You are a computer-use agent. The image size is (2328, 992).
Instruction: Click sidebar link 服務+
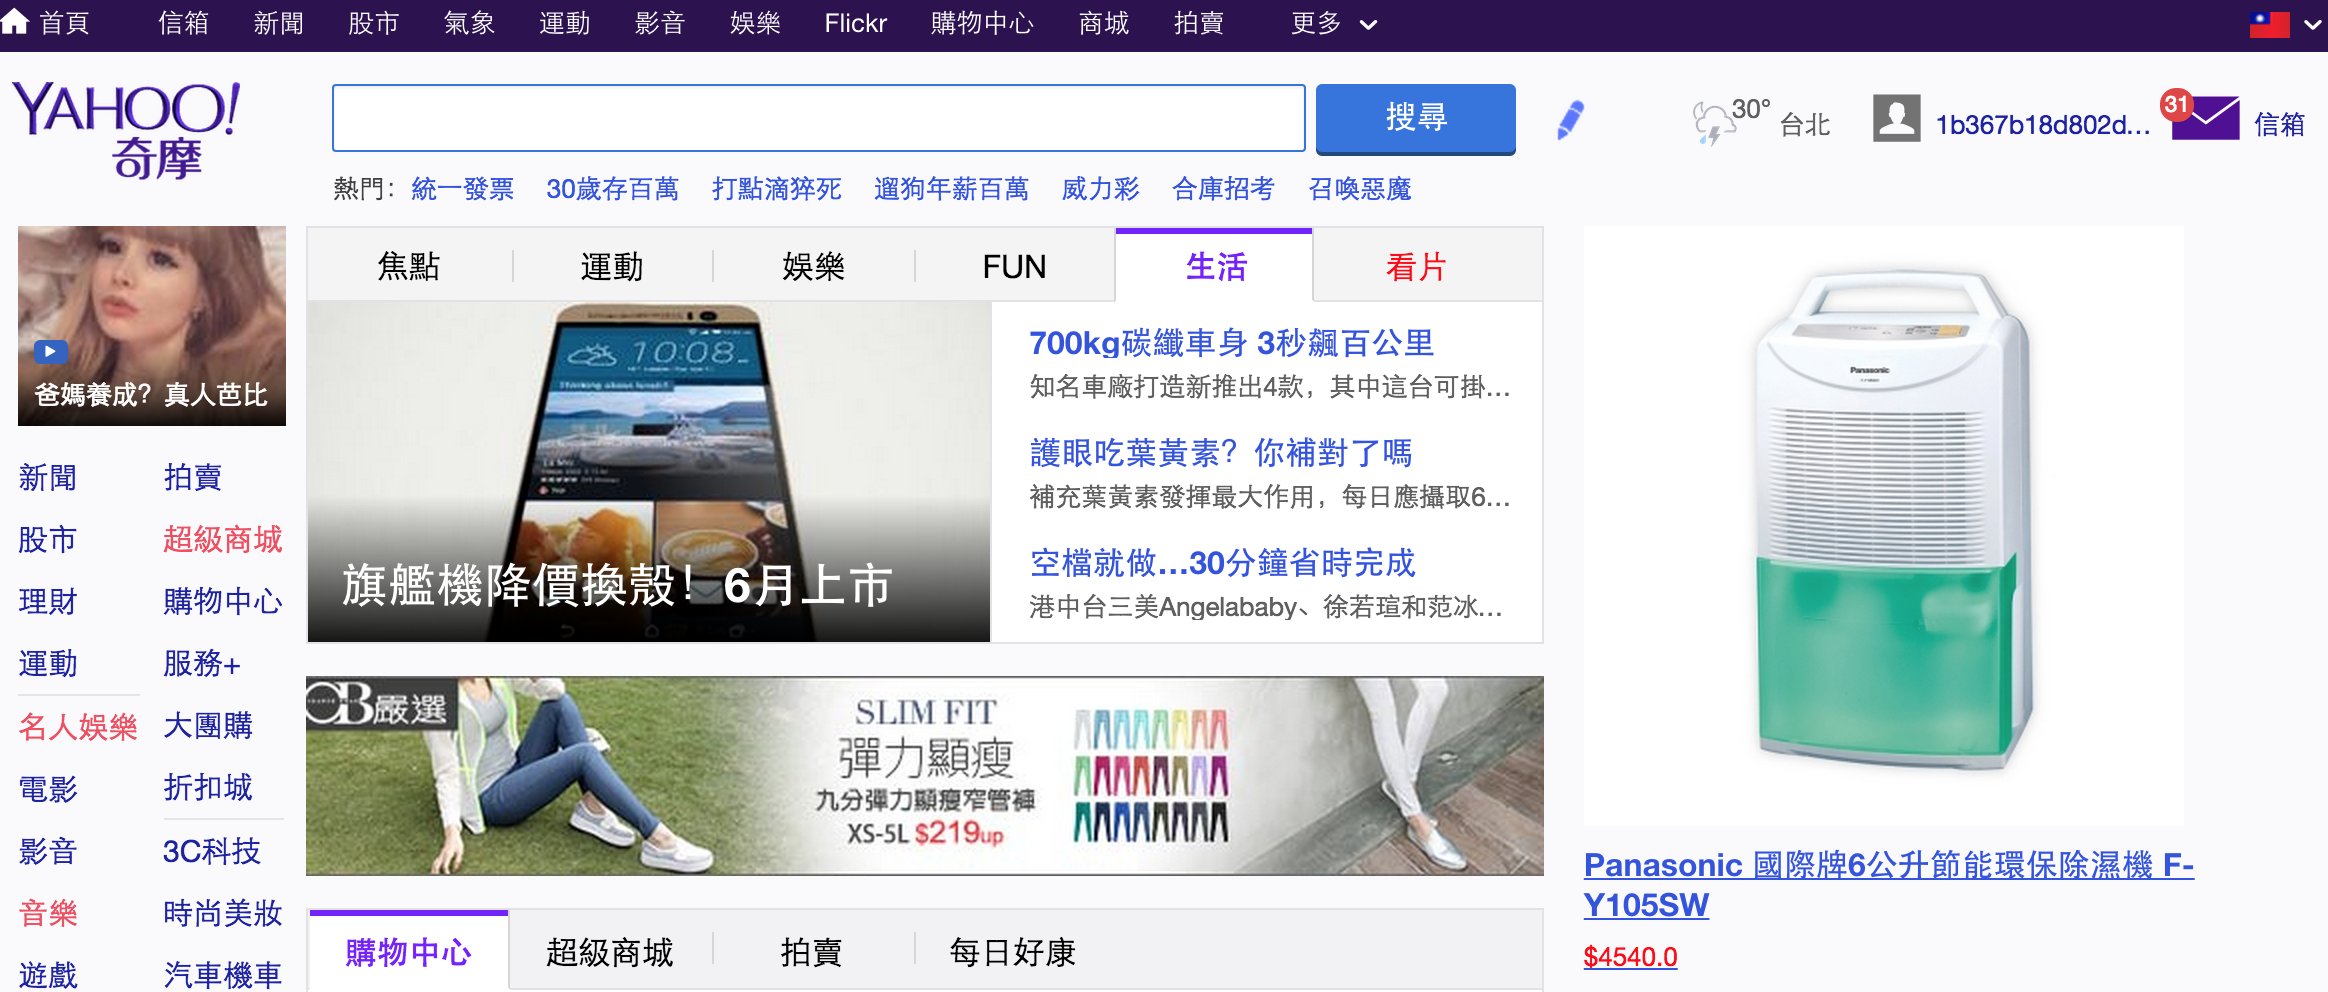[x=202, y=663]
